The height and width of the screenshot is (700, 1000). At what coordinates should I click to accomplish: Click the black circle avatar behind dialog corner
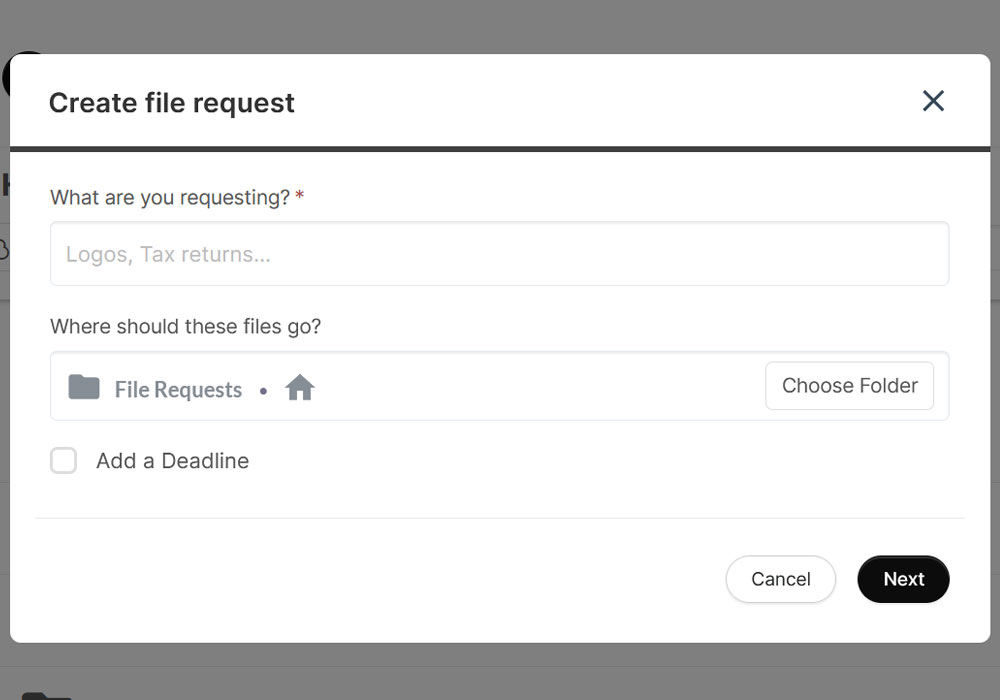click(6, 75)
